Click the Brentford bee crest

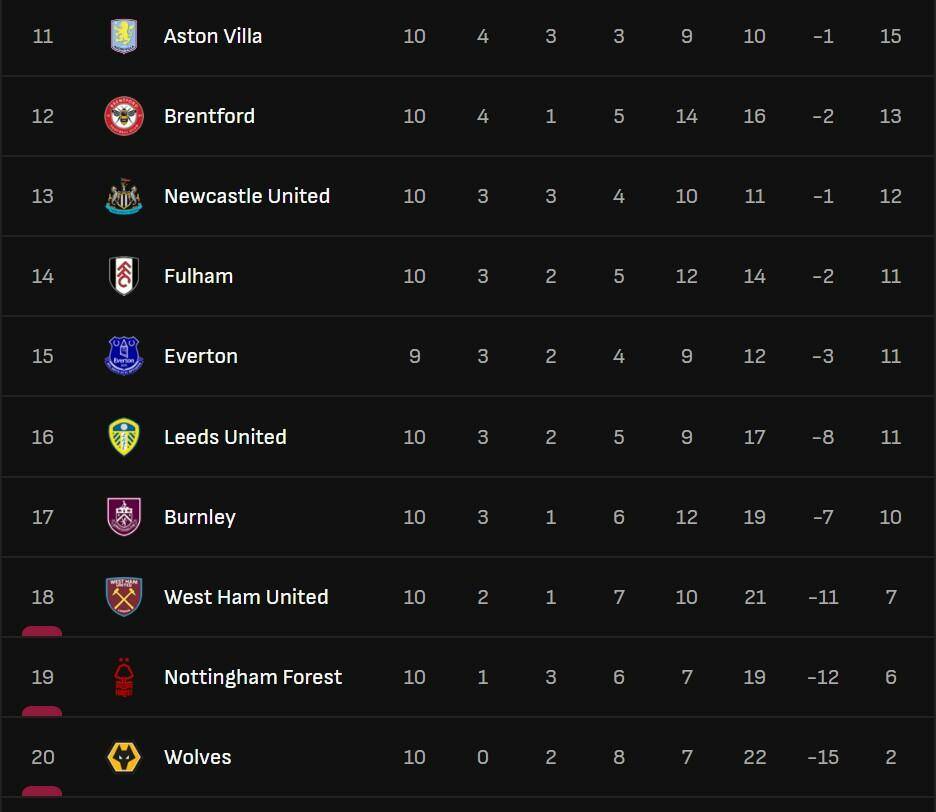(x=124, y=116)
